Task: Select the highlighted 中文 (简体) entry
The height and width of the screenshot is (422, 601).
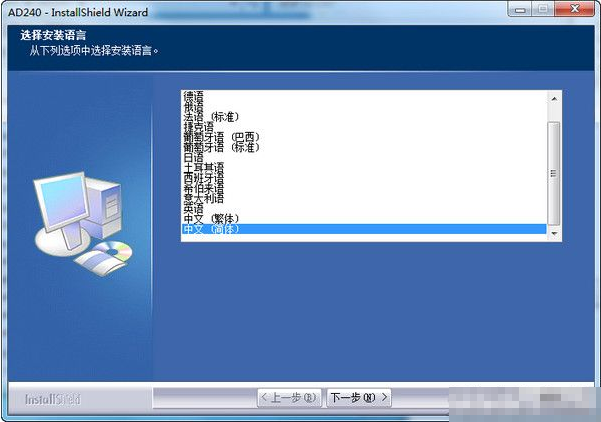Action: click(211, 229)
